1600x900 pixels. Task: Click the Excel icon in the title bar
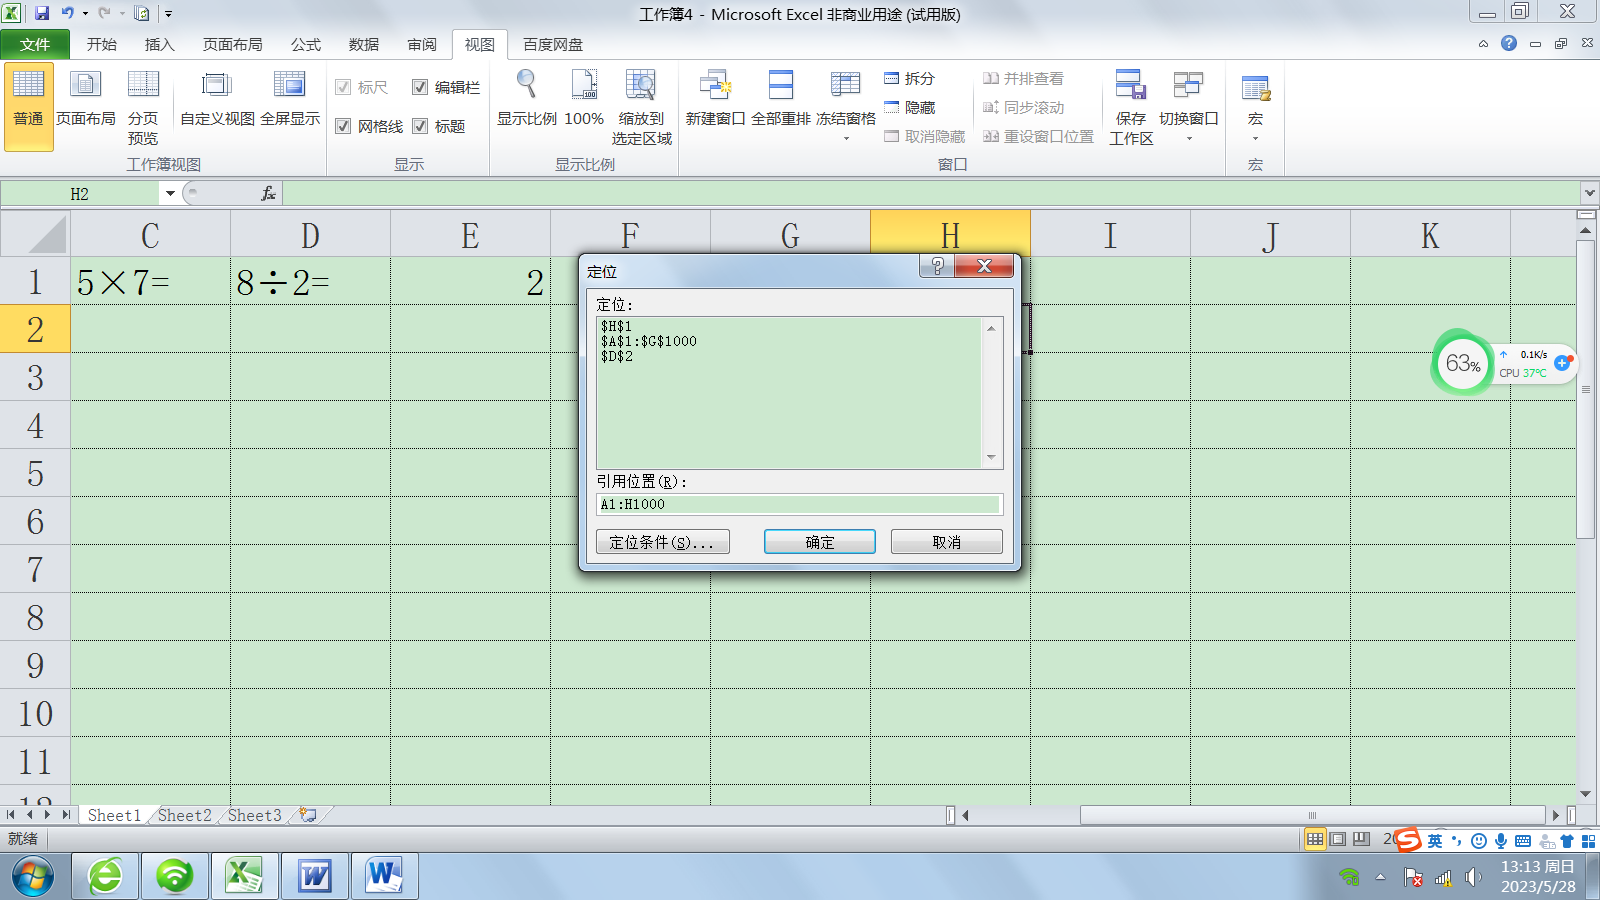11,13
